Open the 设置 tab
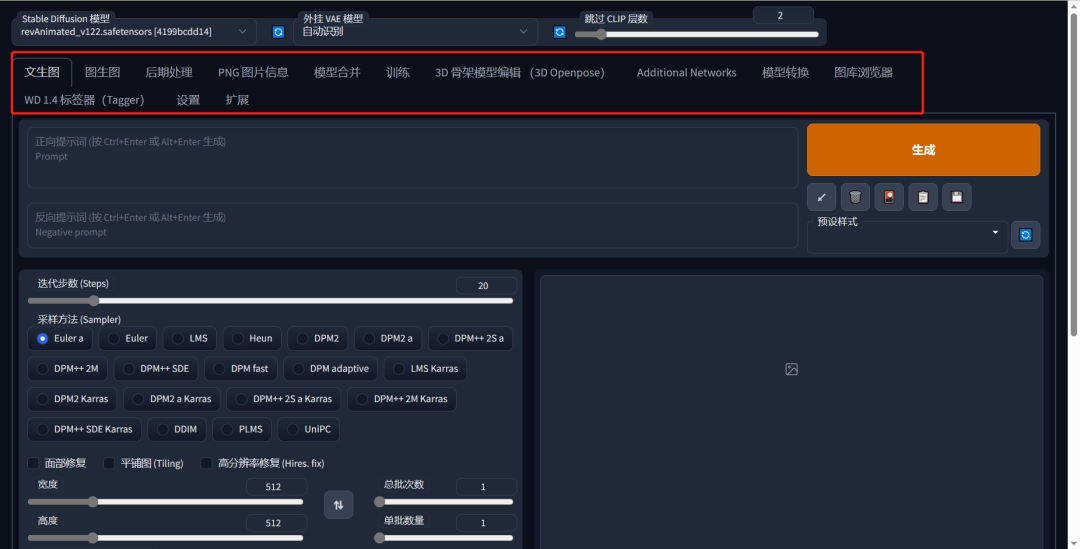Viewport: 1080px width, 549px height. tap(188, 100)
